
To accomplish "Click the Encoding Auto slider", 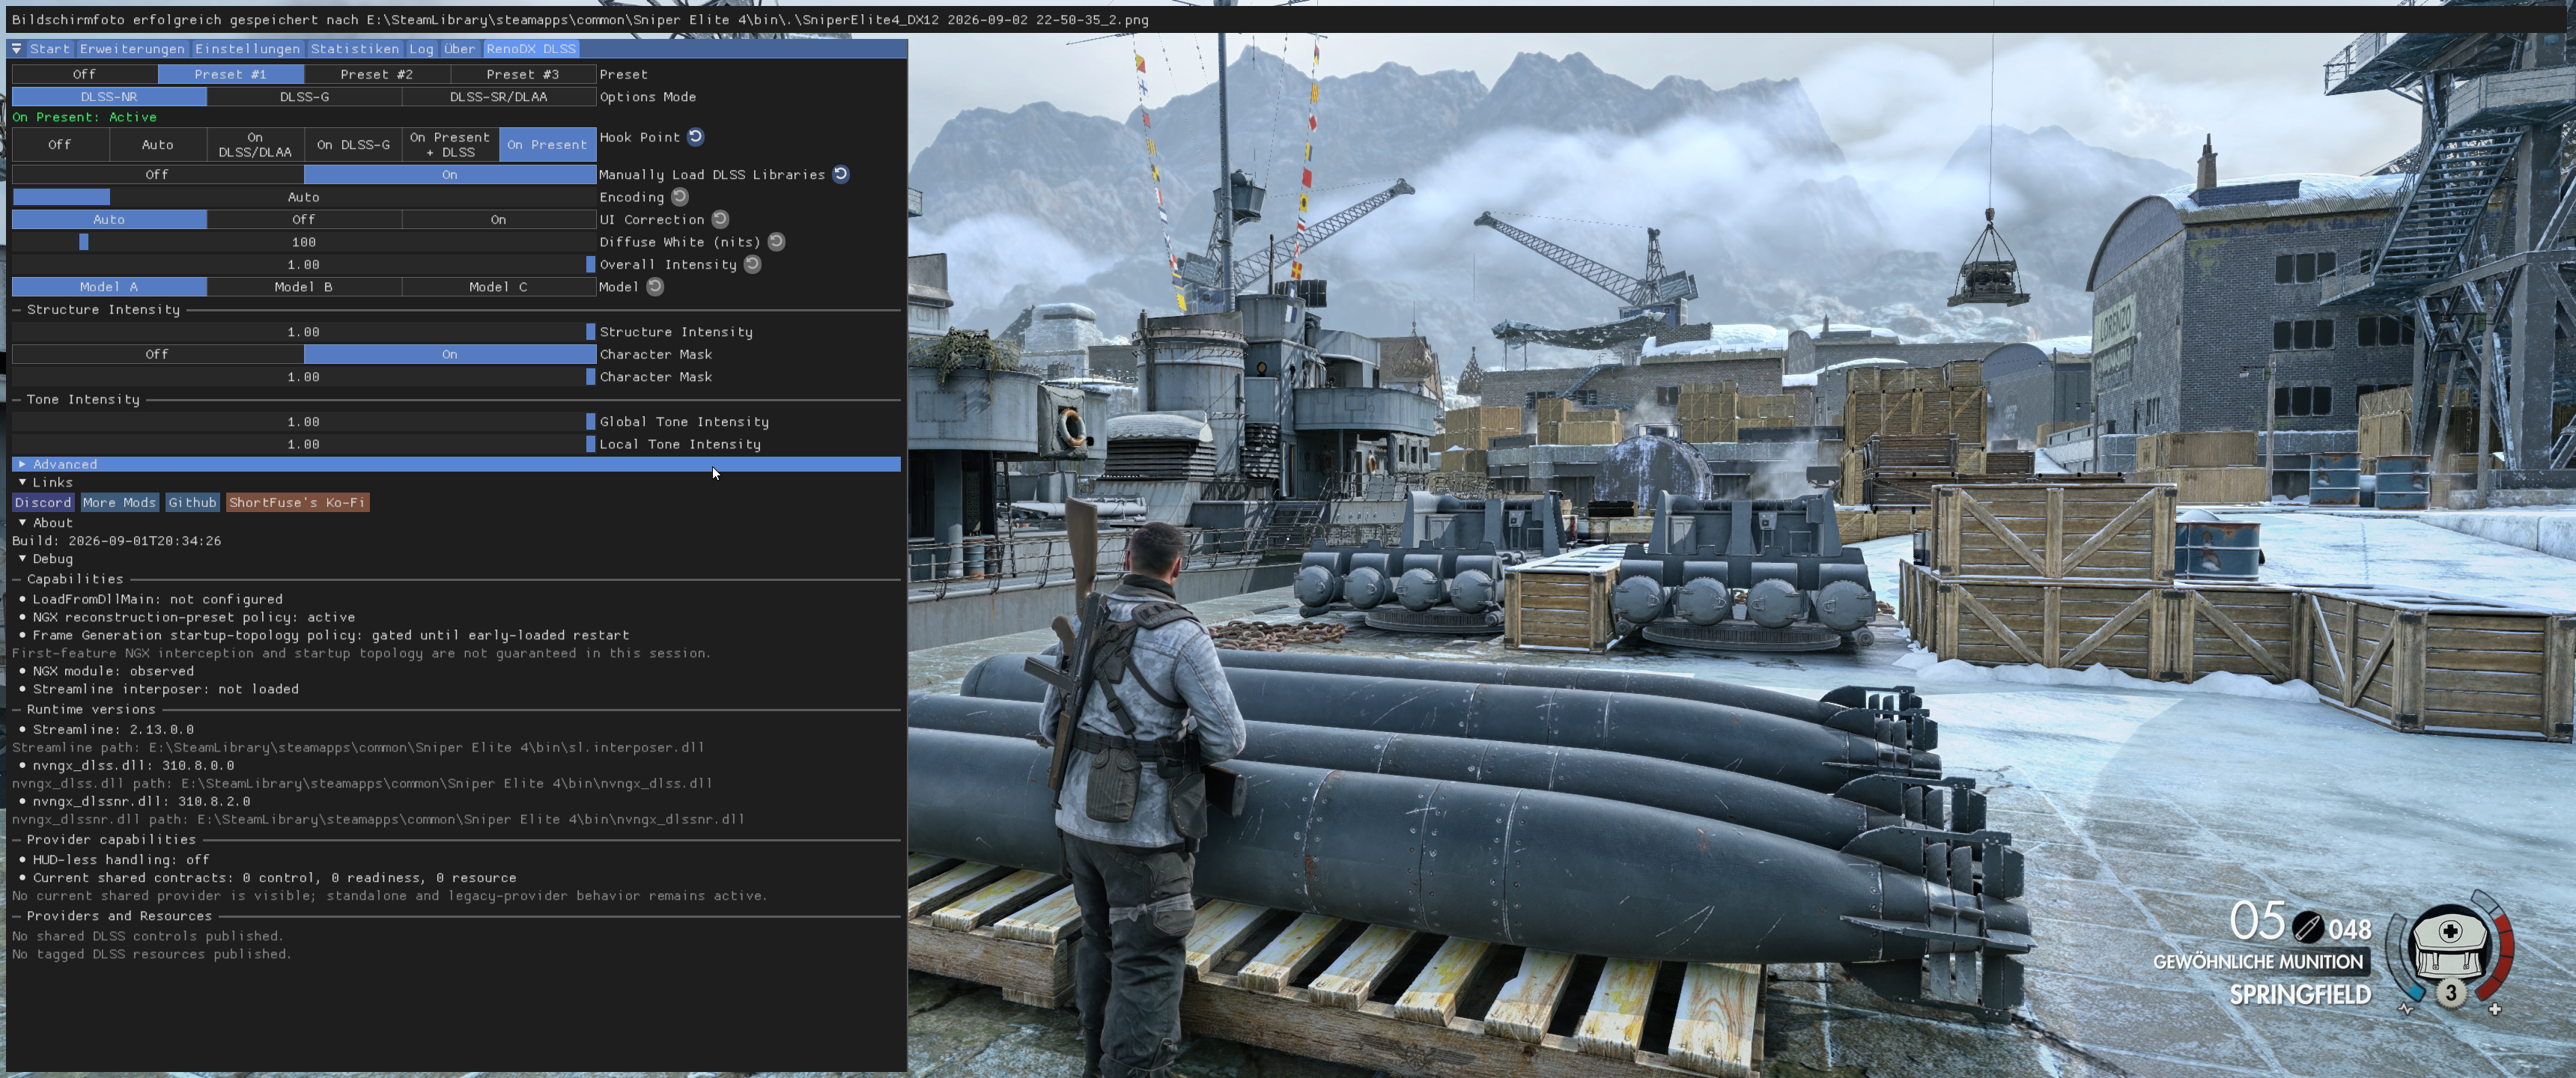I will [x=304, y=197].
